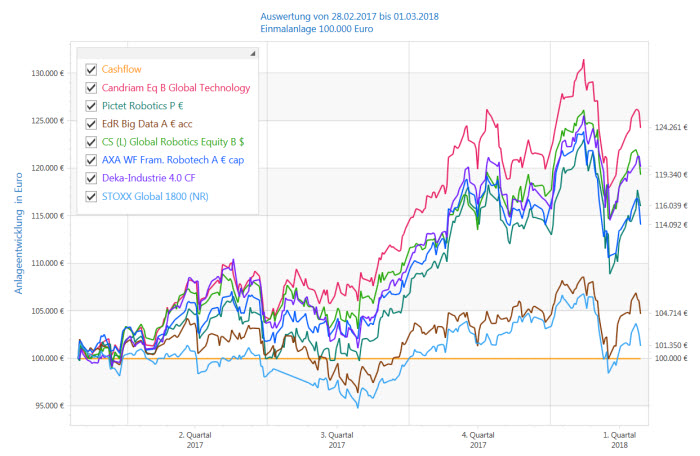700x456 pixels.
Task: Click the Cashflow legend label
Action: click(x=122, y=70)
